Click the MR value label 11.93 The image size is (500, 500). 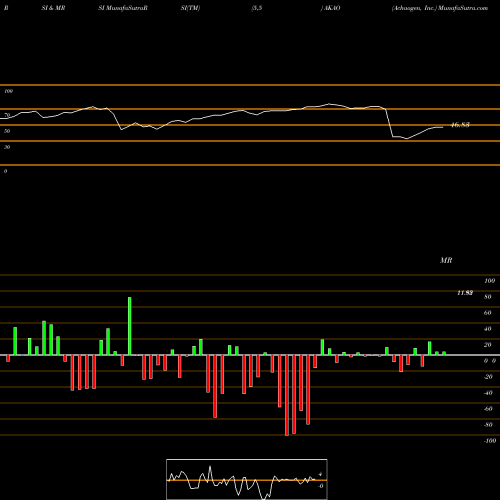(465, 293)
